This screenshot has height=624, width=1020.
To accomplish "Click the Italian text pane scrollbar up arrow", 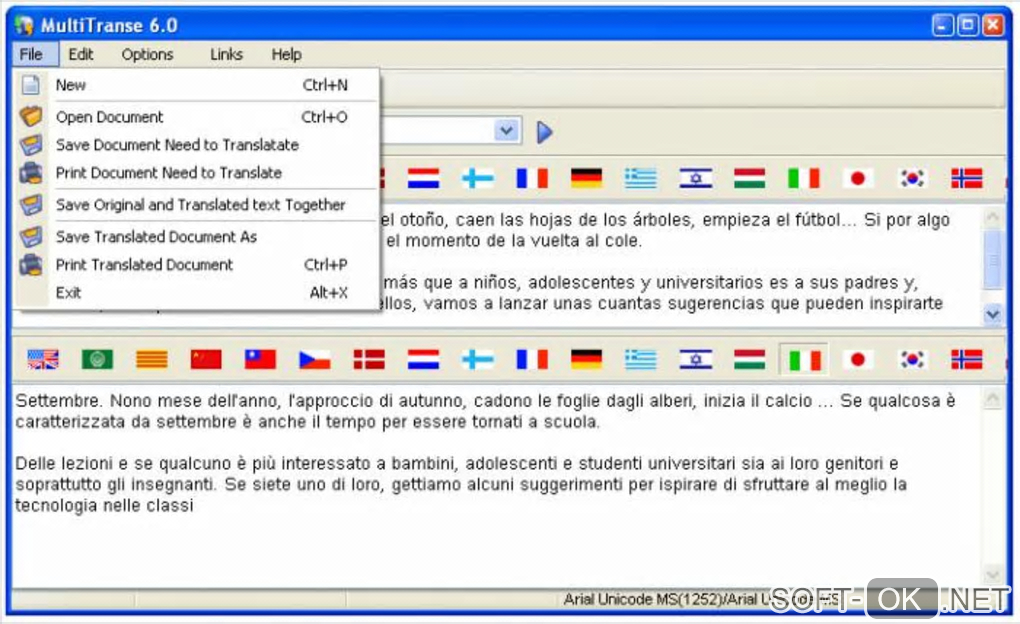I will (993, 398).
